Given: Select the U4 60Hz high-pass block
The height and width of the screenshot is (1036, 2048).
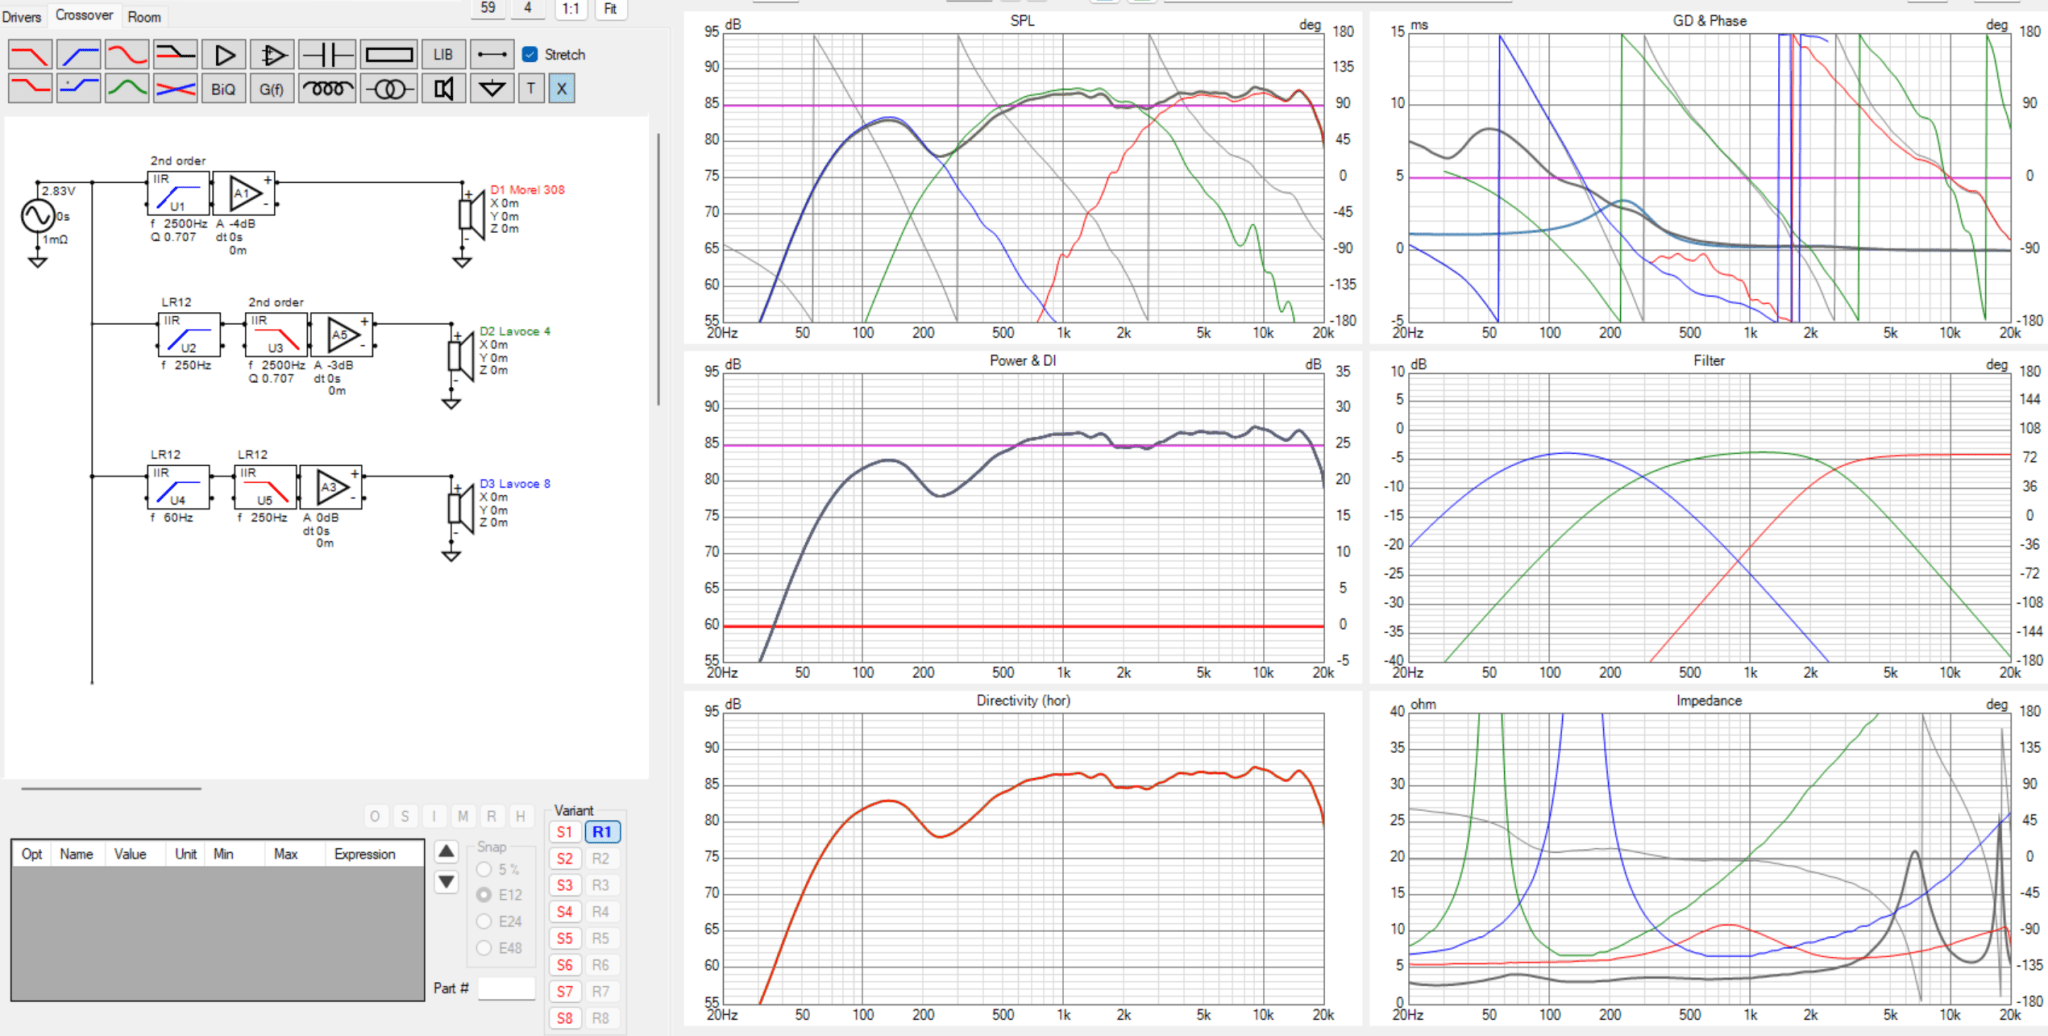Looking at the screenshot, I should [178, 487].
